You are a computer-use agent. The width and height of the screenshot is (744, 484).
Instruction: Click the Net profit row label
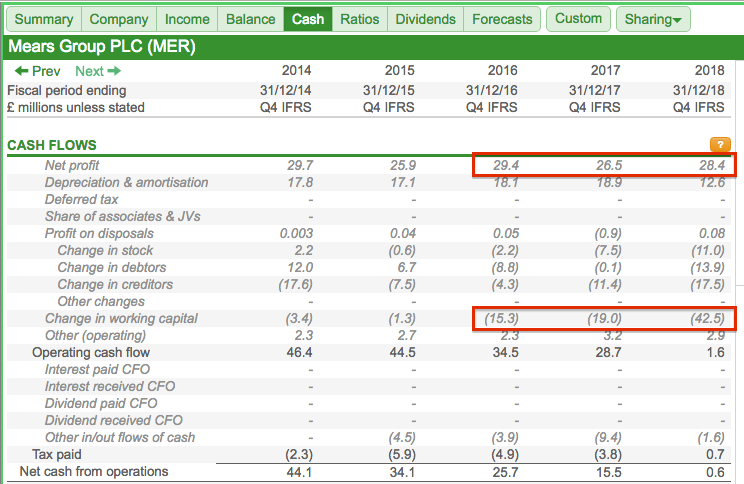coord(72,166)
